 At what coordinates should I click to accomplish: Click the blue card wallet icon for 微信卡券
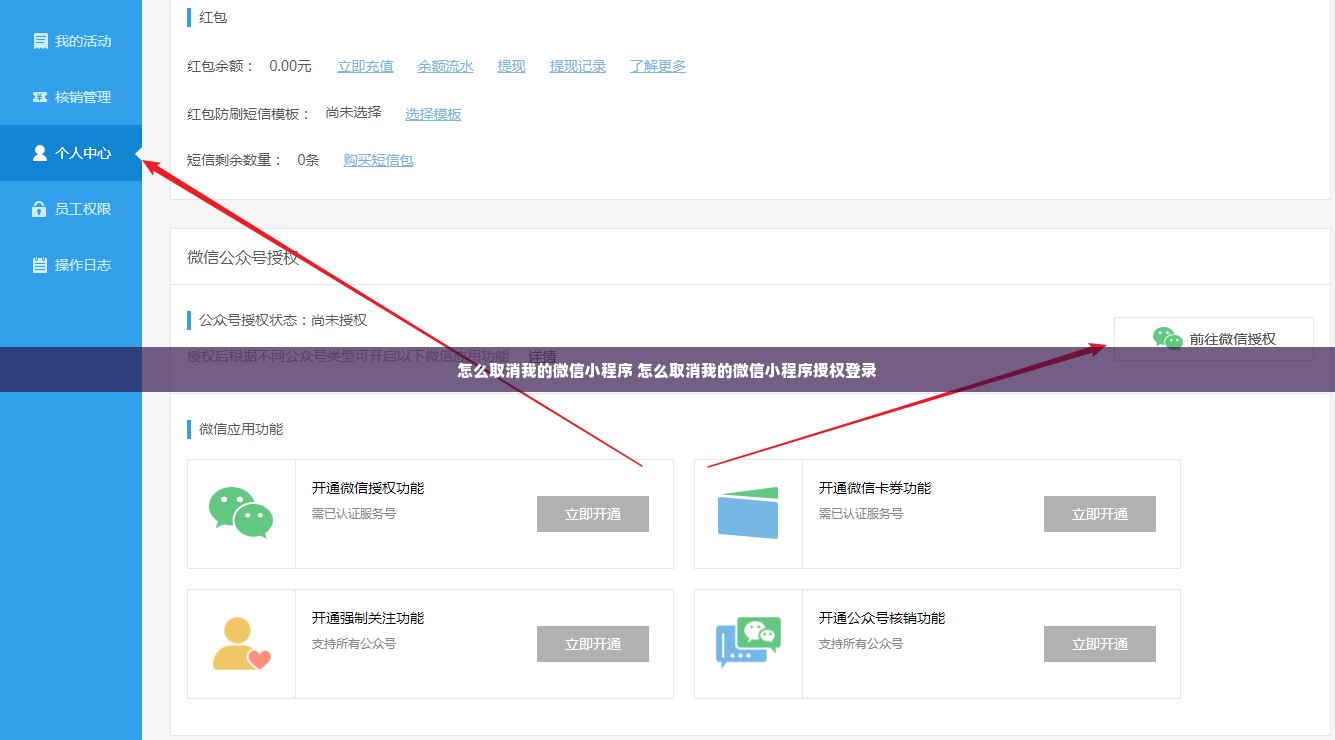pos(748,513)
